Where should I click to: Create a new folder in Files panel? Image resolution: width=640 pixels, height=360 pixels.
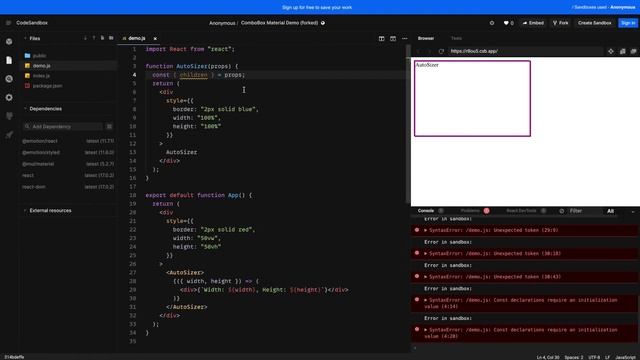111,38
